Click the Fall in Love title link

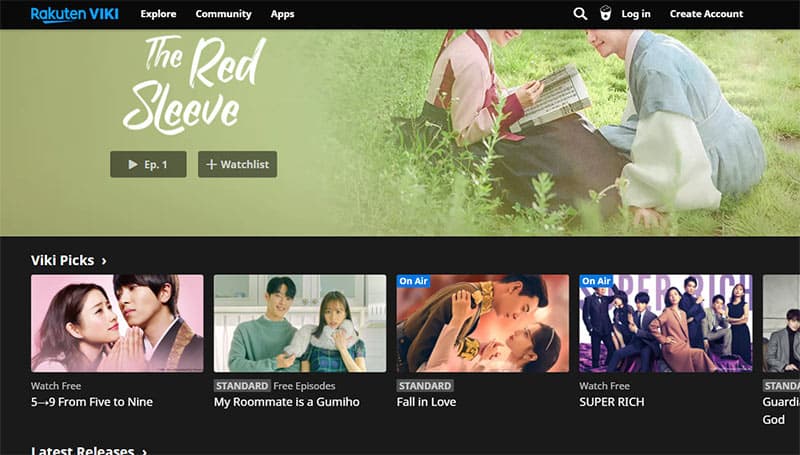click(x=426, y=402)
